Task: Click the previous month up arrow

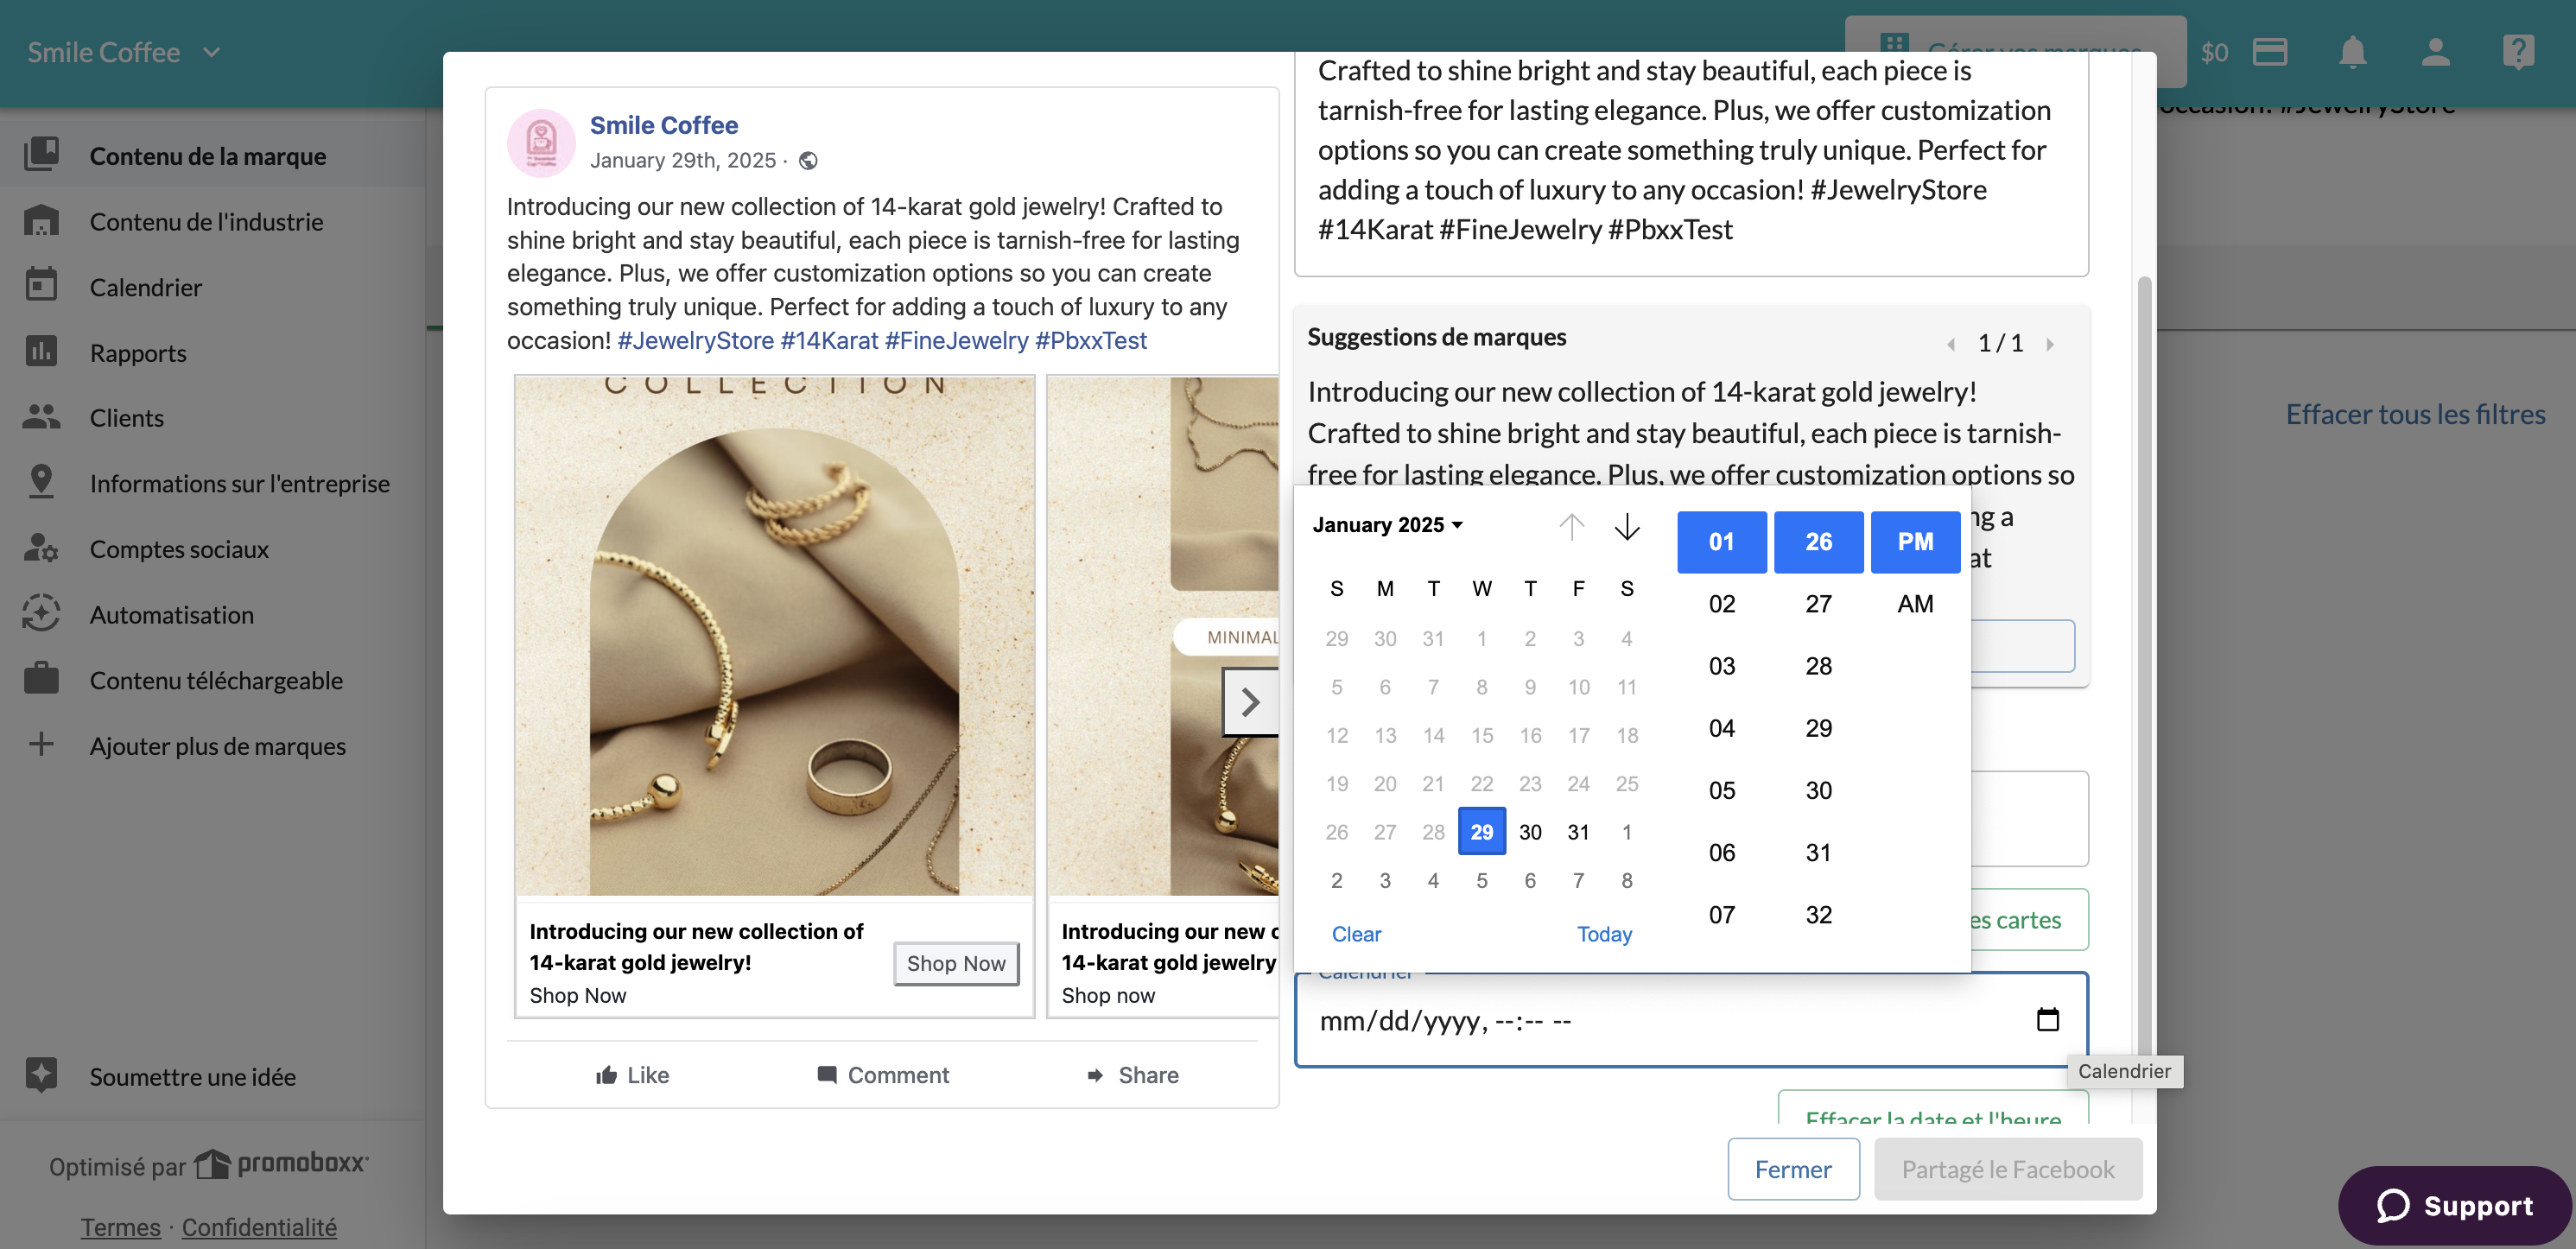Action: [1571, 525]
